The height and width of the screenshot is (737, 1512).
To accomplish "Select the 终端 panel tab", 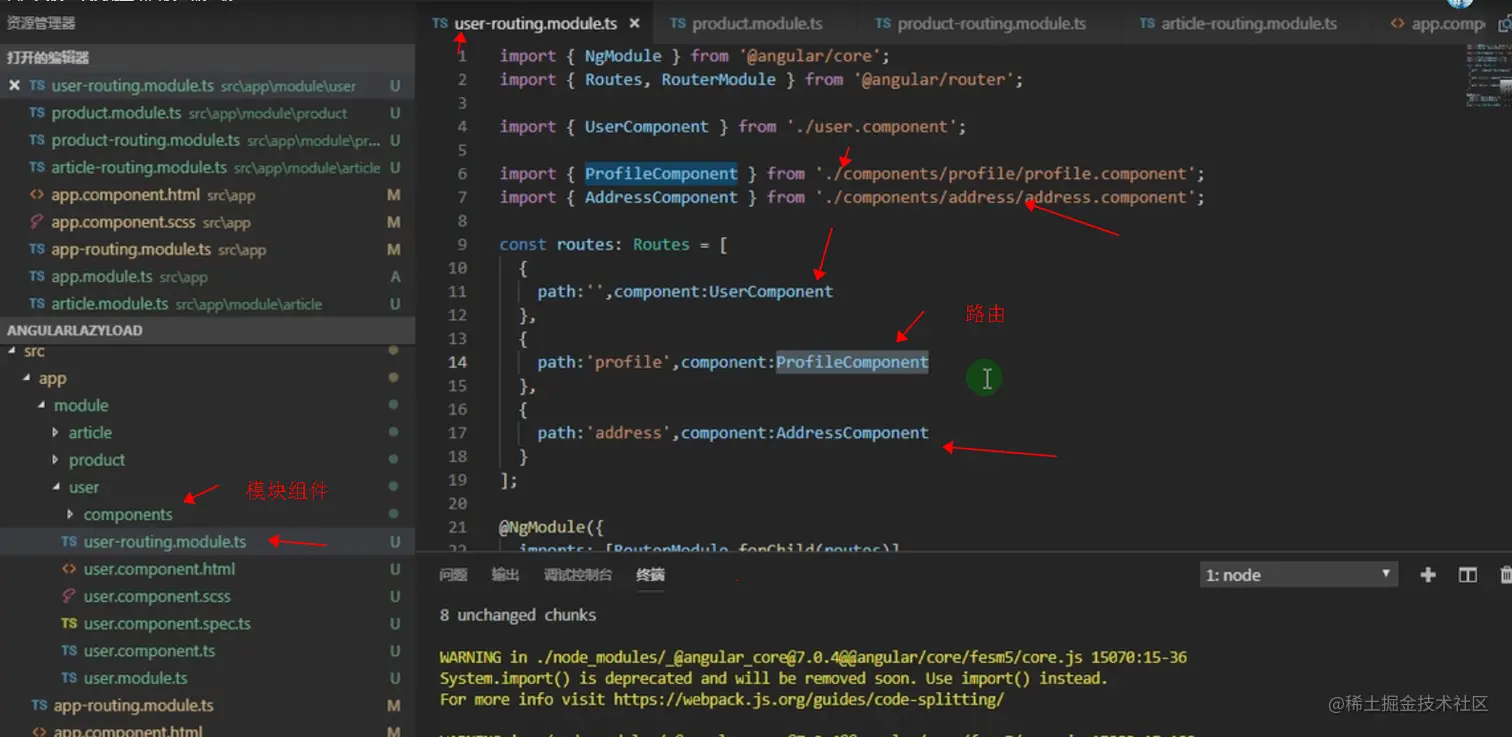I will pos(650,575).
